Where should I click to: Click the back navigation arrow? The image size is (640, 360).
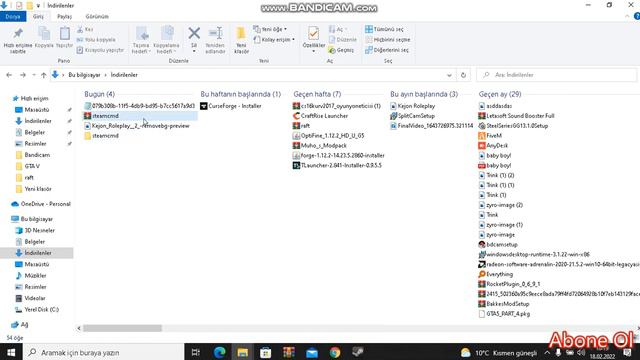point(9,75)
